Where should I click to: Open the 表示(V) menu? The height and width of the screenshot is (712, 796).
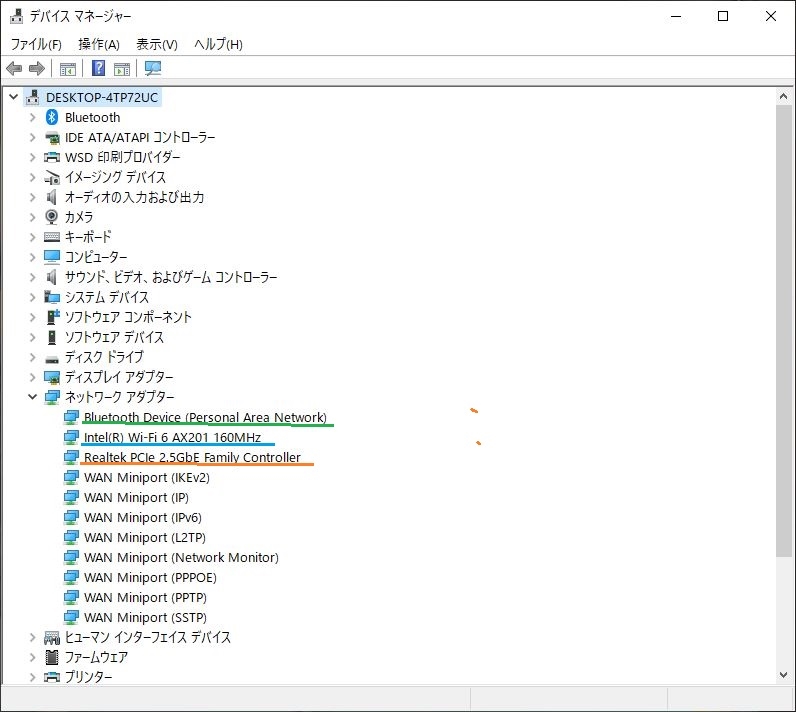click(156, 44)
